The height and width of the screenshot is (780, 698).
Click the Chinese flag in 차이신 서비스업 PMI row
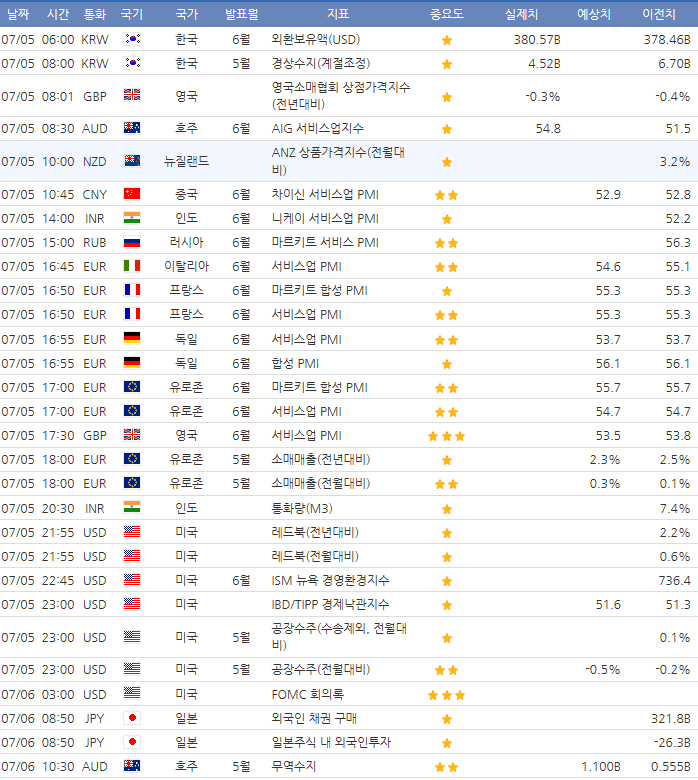click(132, 194)
